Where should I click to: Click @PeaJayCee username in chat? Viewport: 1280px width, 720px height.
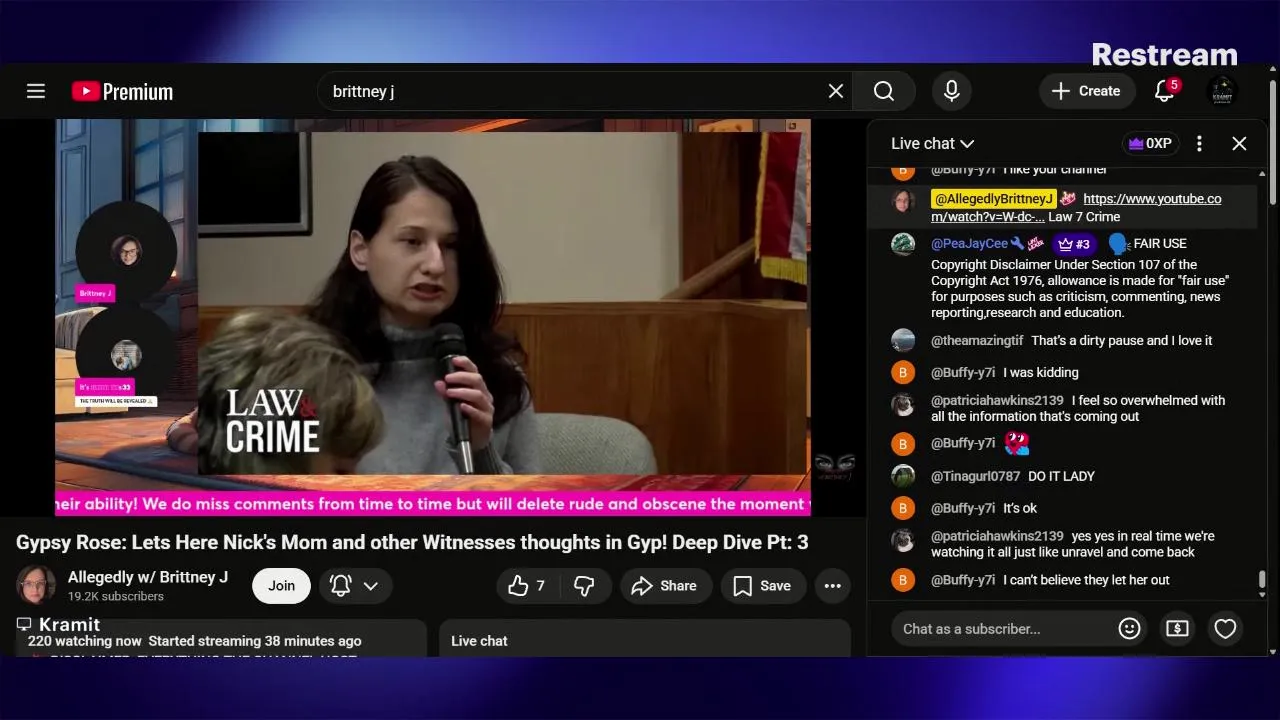(969, 243)
